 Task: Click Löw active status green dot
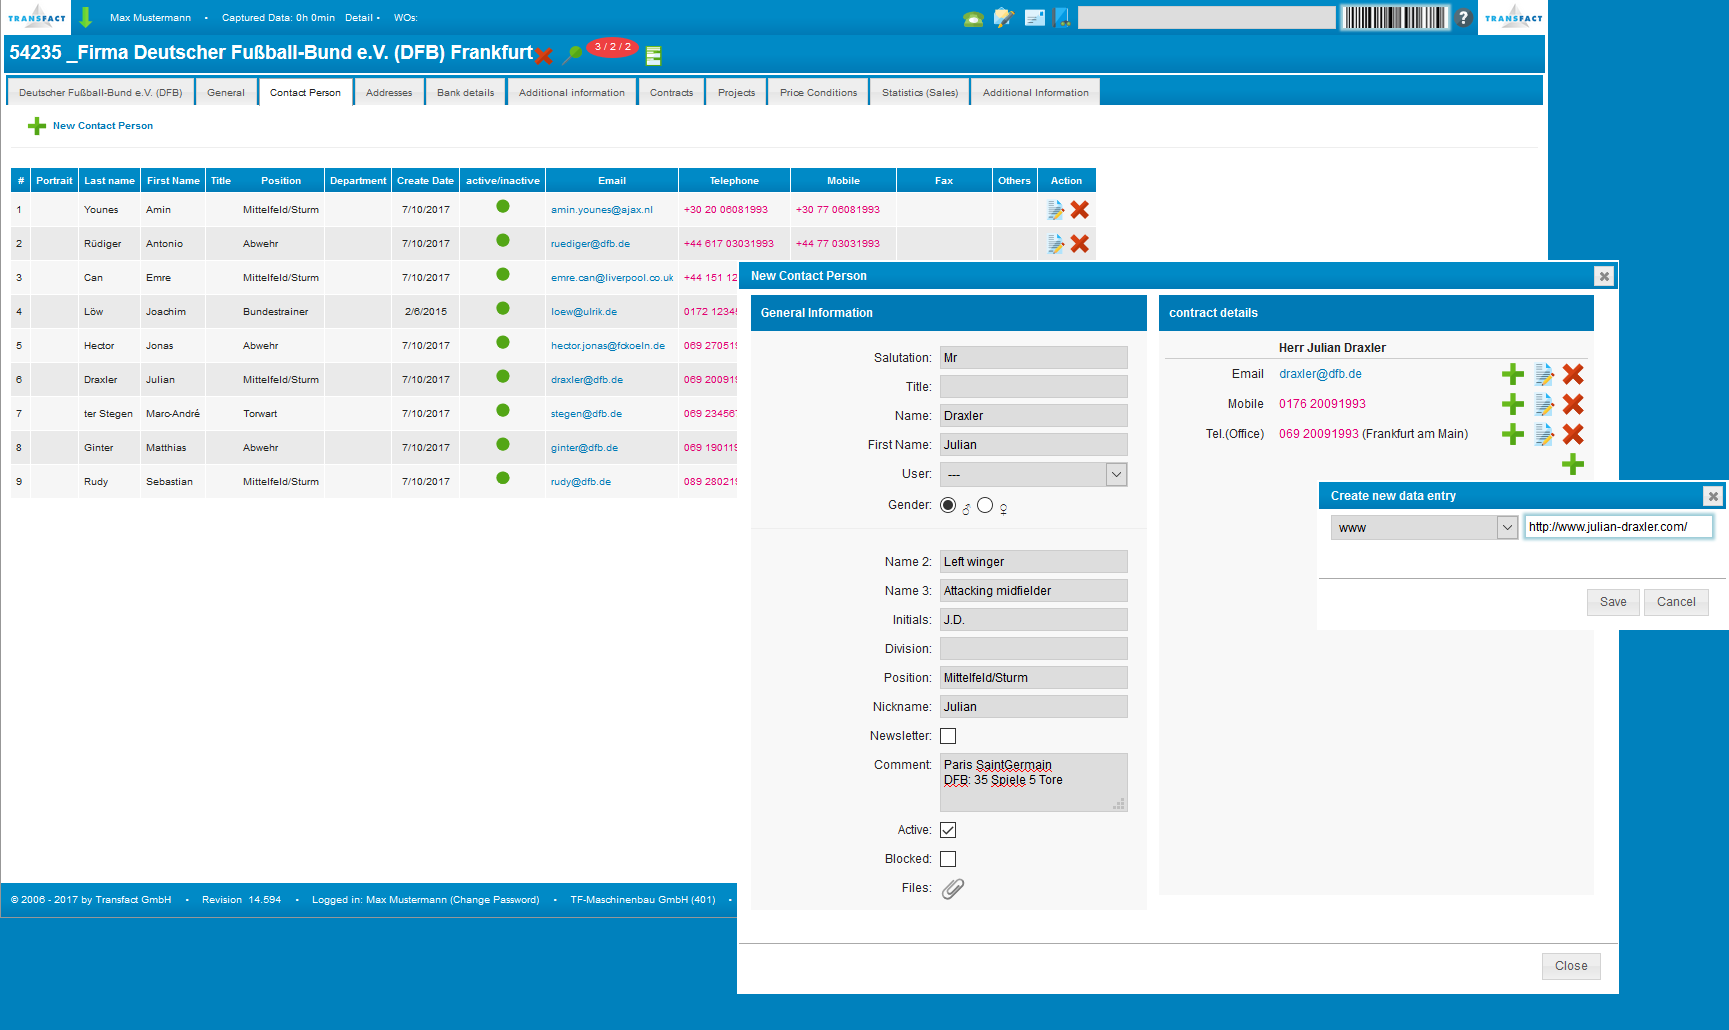(503, 308)
